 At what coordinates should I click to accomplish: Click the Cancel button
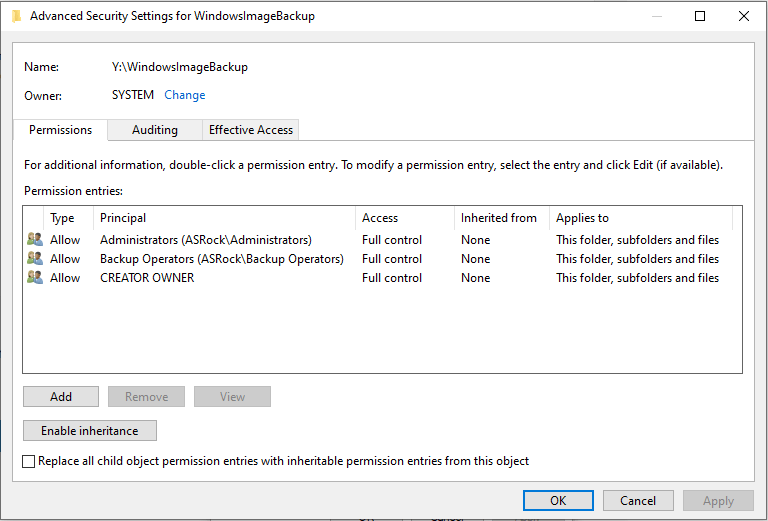638,500
